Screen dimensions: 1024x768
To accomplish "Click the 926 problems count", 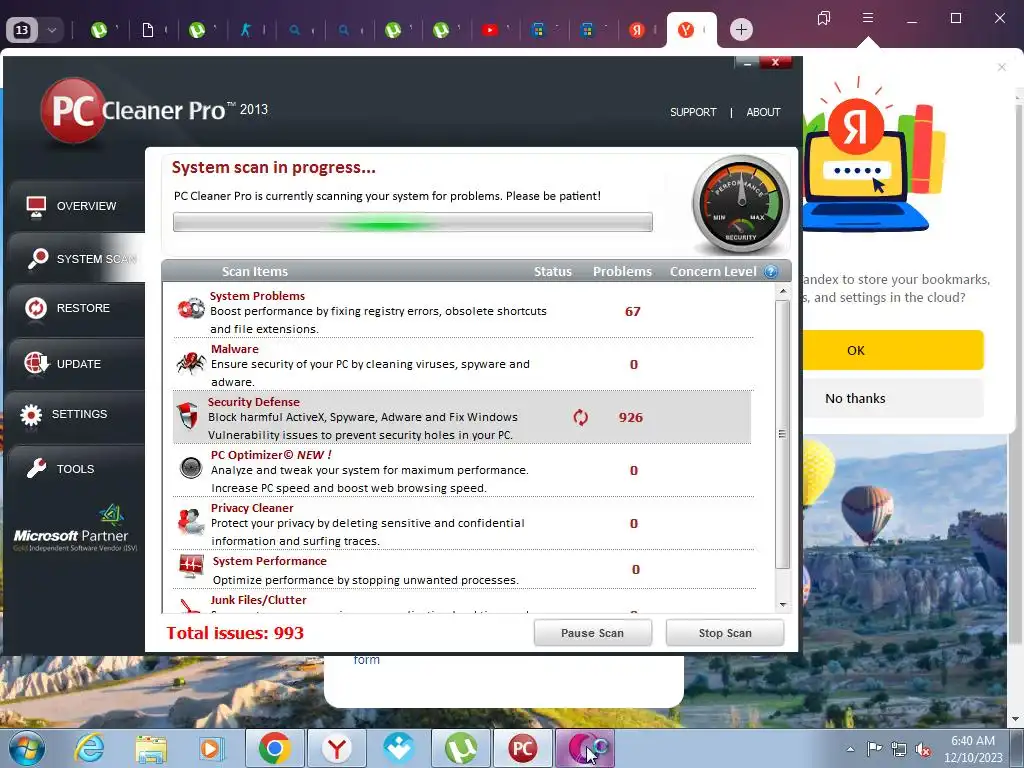I will pos(631,417).
